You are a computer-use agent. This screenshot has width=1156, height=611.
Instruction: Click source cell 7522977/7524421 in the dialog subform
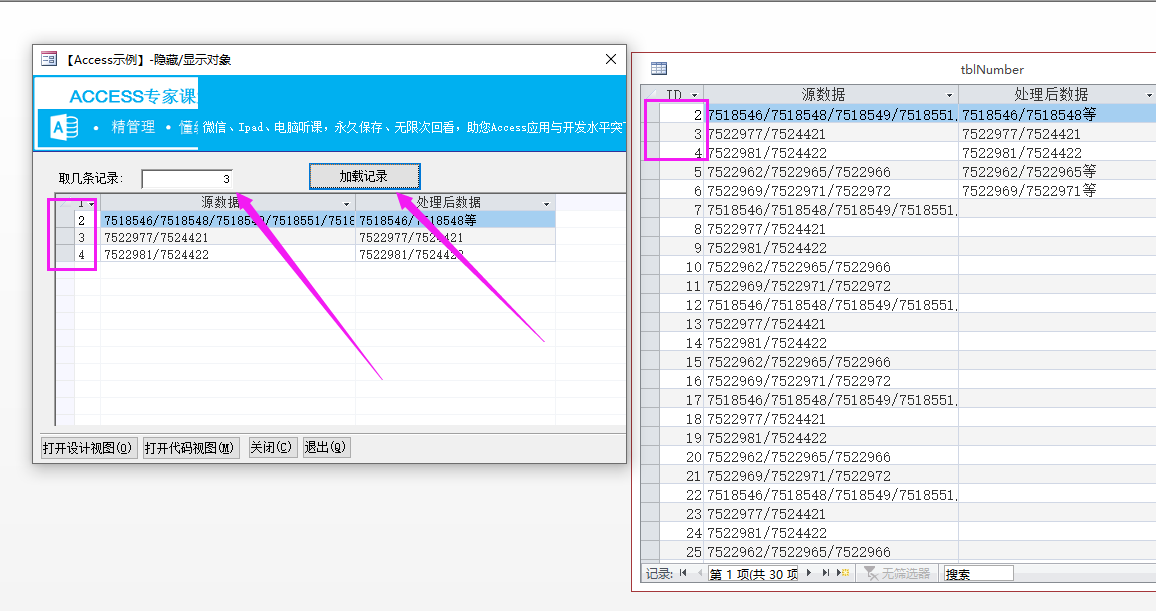click(x=228, y=237)
